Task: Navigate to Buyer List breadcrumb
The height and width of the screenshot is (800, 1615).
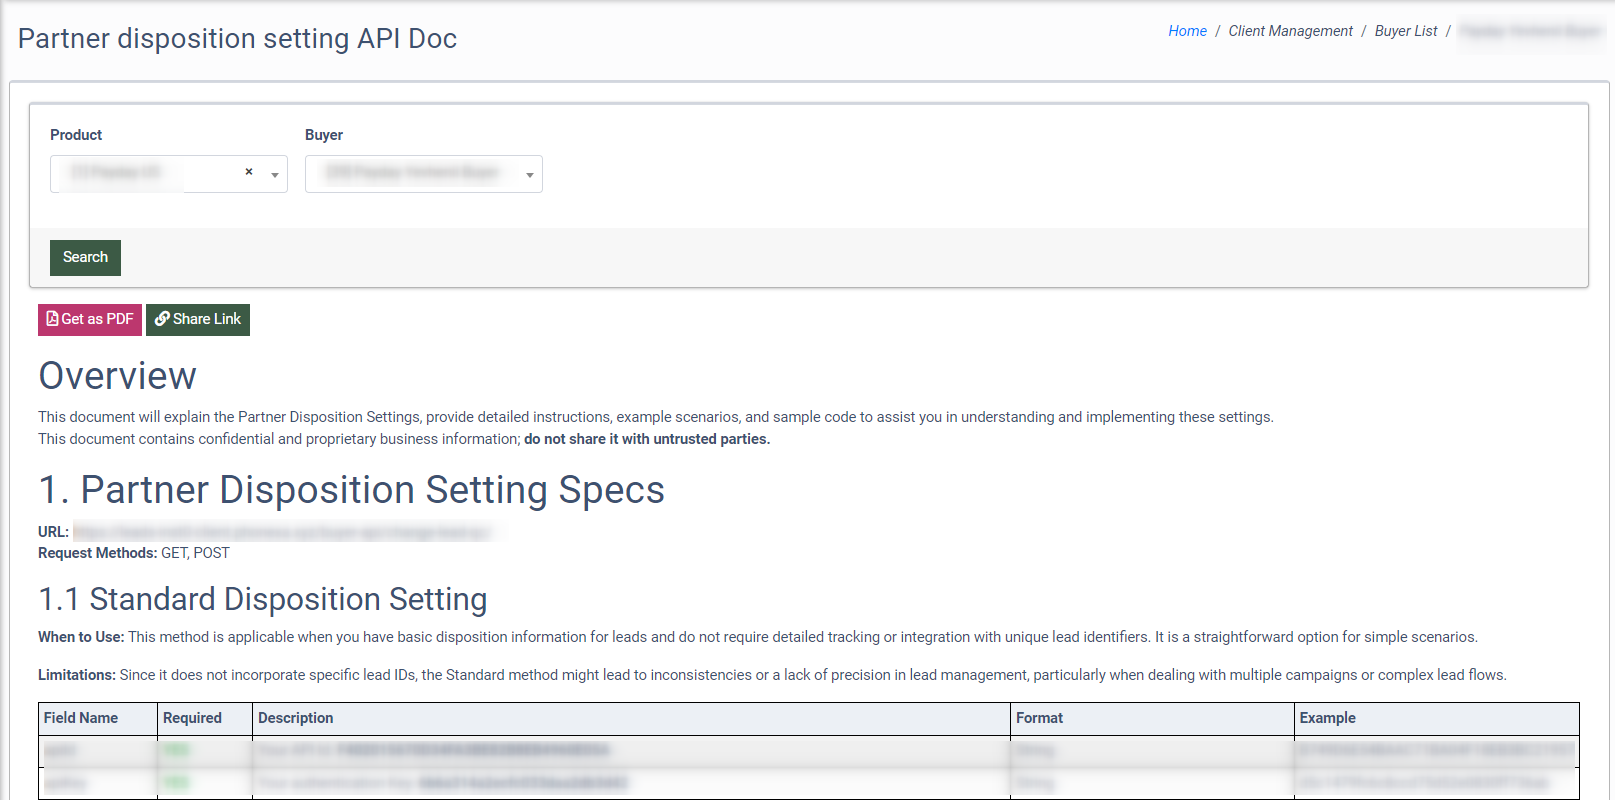Action: point(1405,31)
